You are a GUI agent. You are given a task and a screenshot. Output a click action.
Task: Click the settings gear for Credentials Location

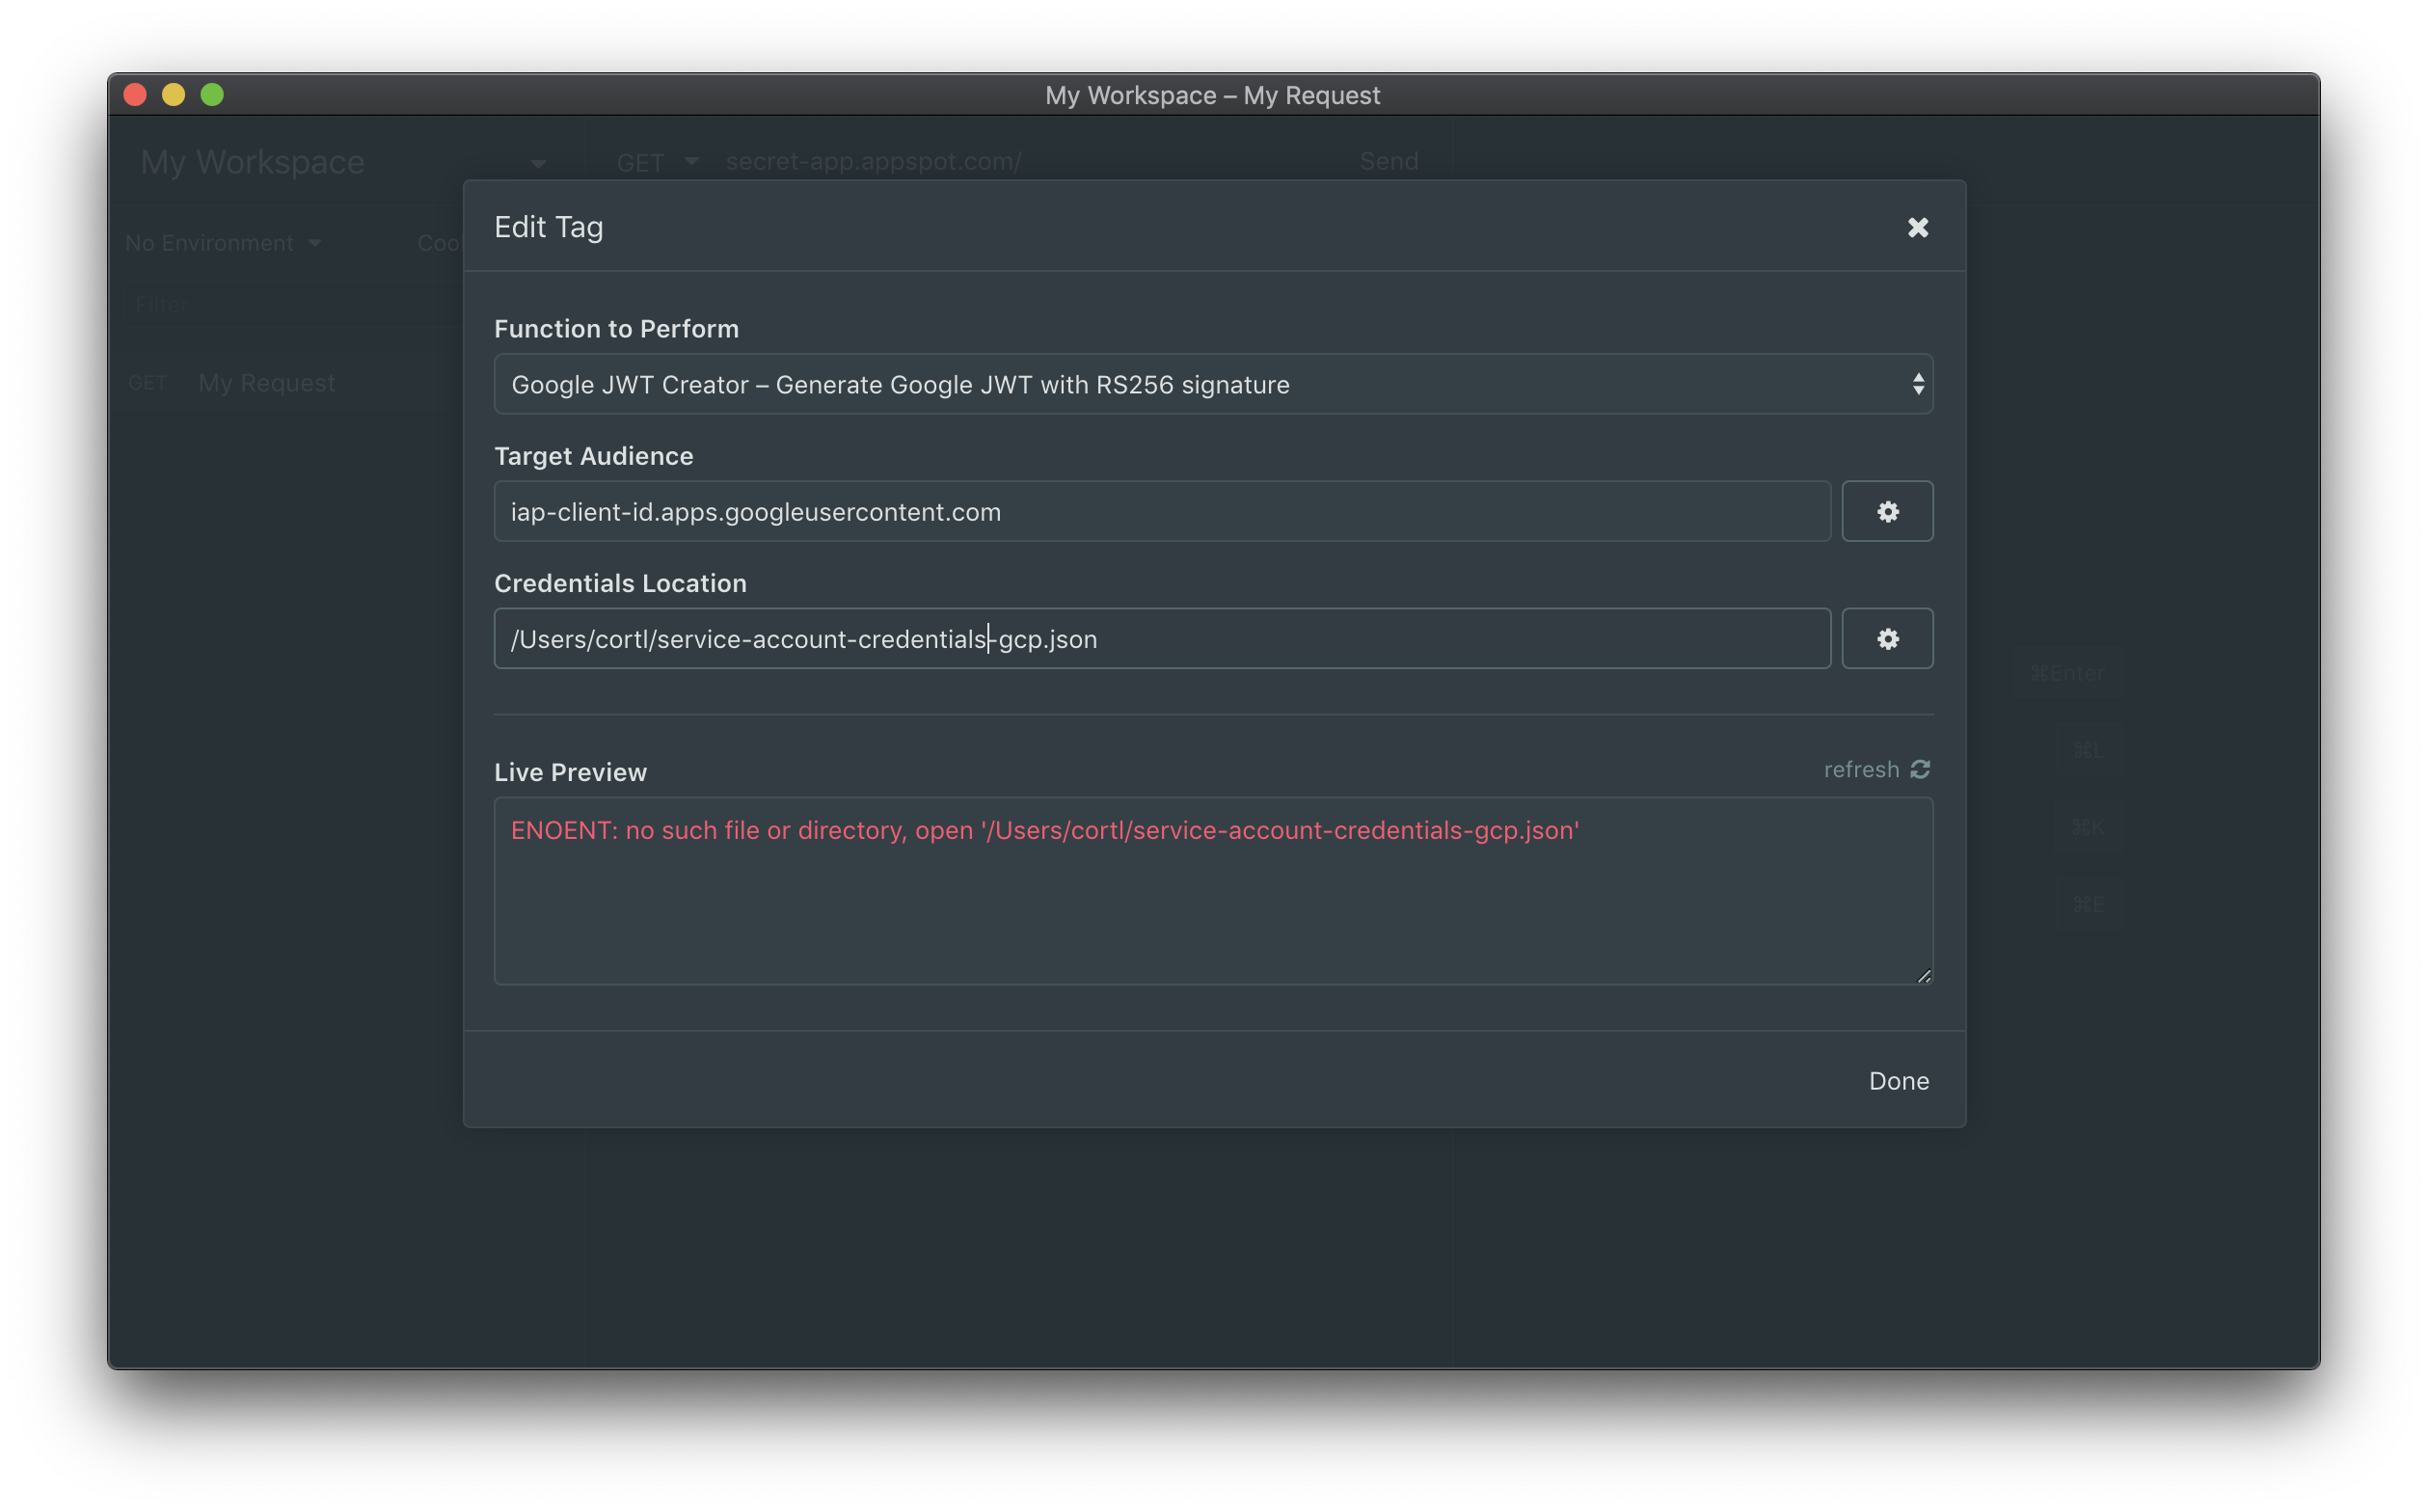point(1888,637)
